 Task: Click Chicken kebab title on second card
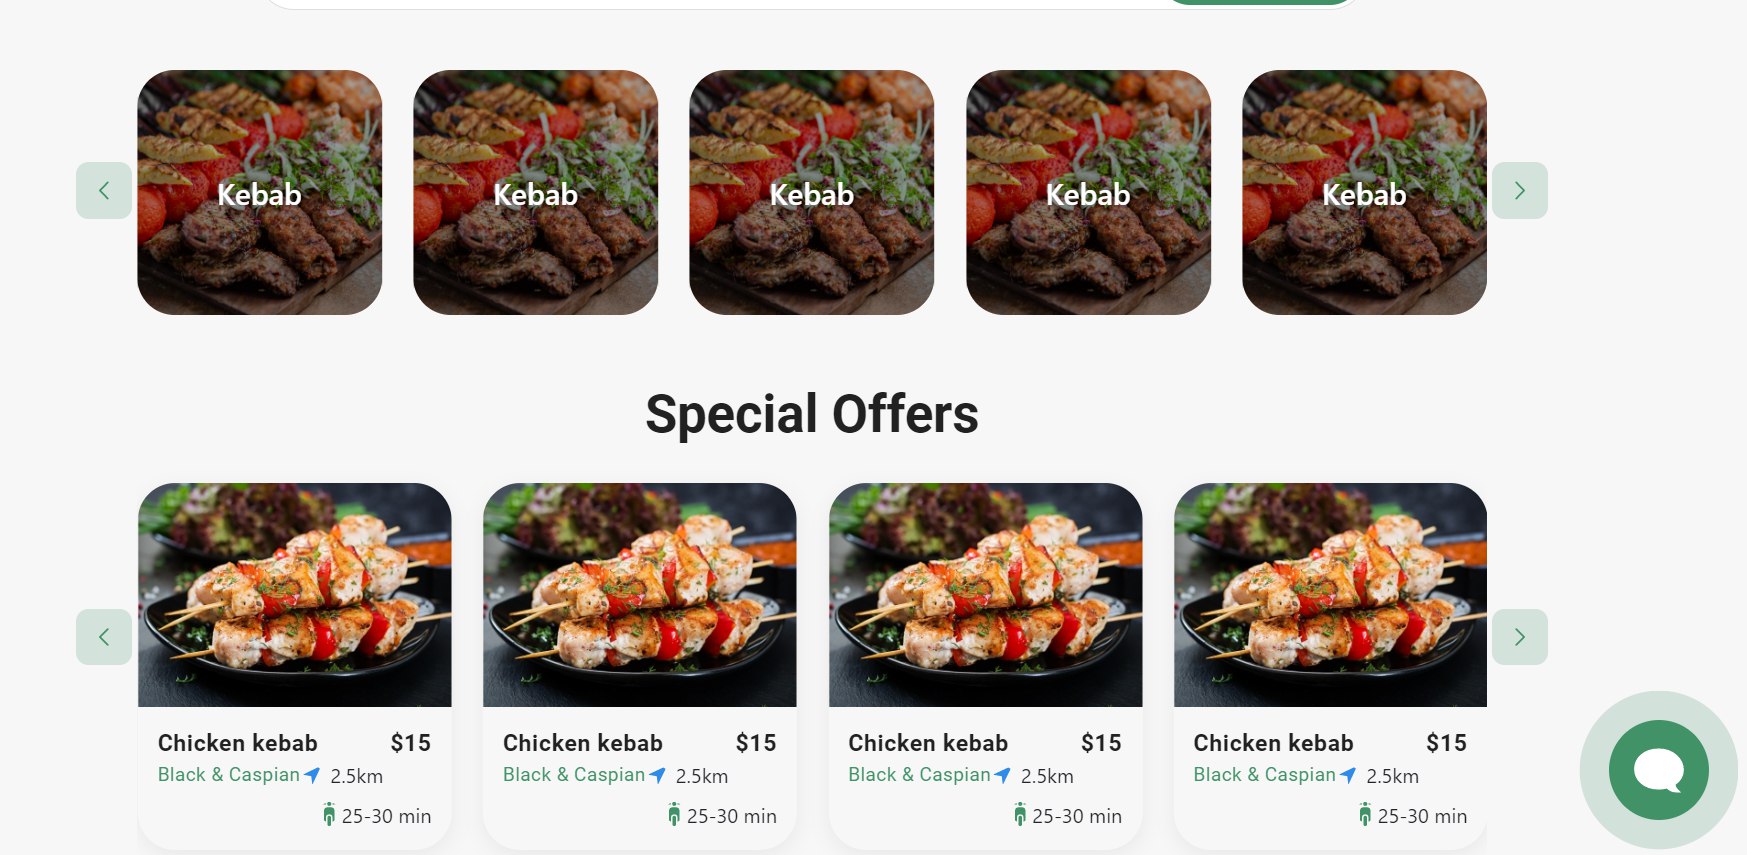tap(583, 743)
